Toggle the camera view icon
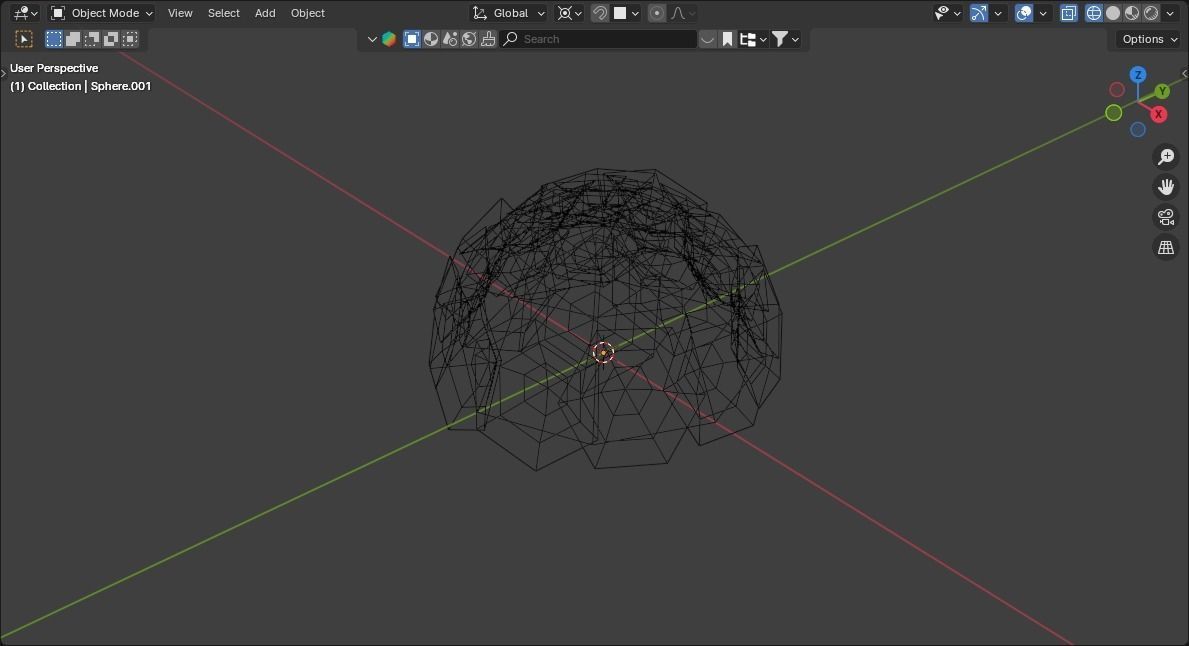This screenshot has height=646, width=1189. click(x=1165, y=218)
